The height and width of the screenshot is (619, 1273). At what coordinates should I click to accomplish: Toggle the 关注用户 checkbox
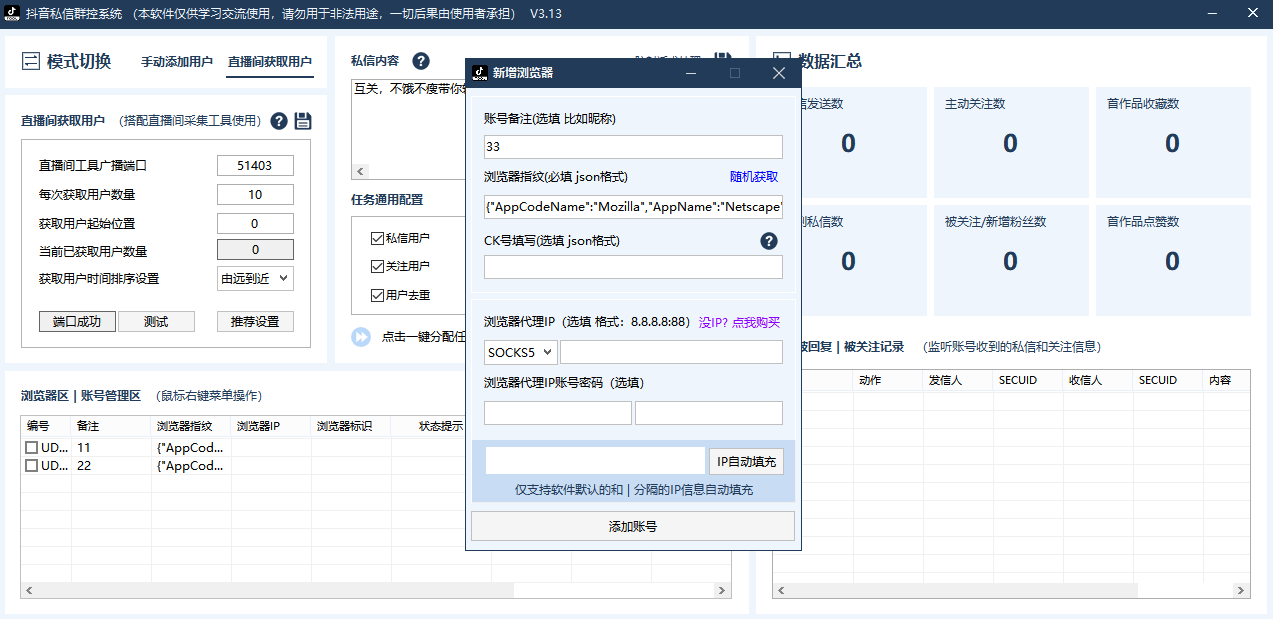(x=377, y=267)
